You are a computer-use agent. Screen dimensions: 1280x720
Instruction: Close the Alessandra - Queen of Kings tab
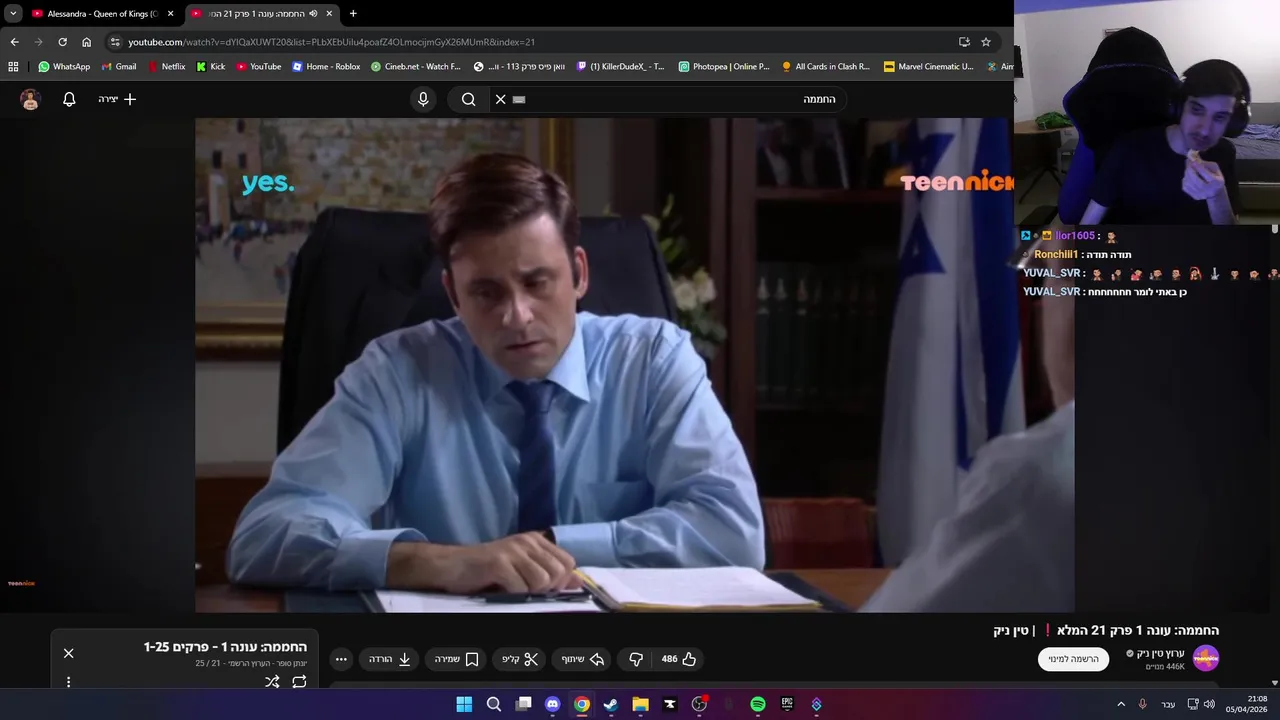tap(170, 14)
